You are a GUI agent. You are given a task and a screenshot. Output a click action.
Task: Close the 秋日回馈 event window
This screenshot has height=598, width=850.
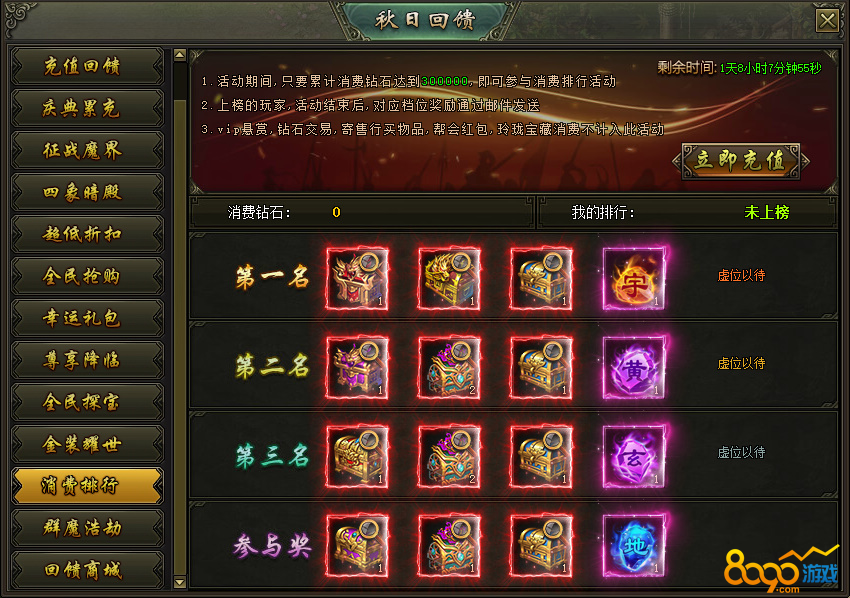click(827, 21)
